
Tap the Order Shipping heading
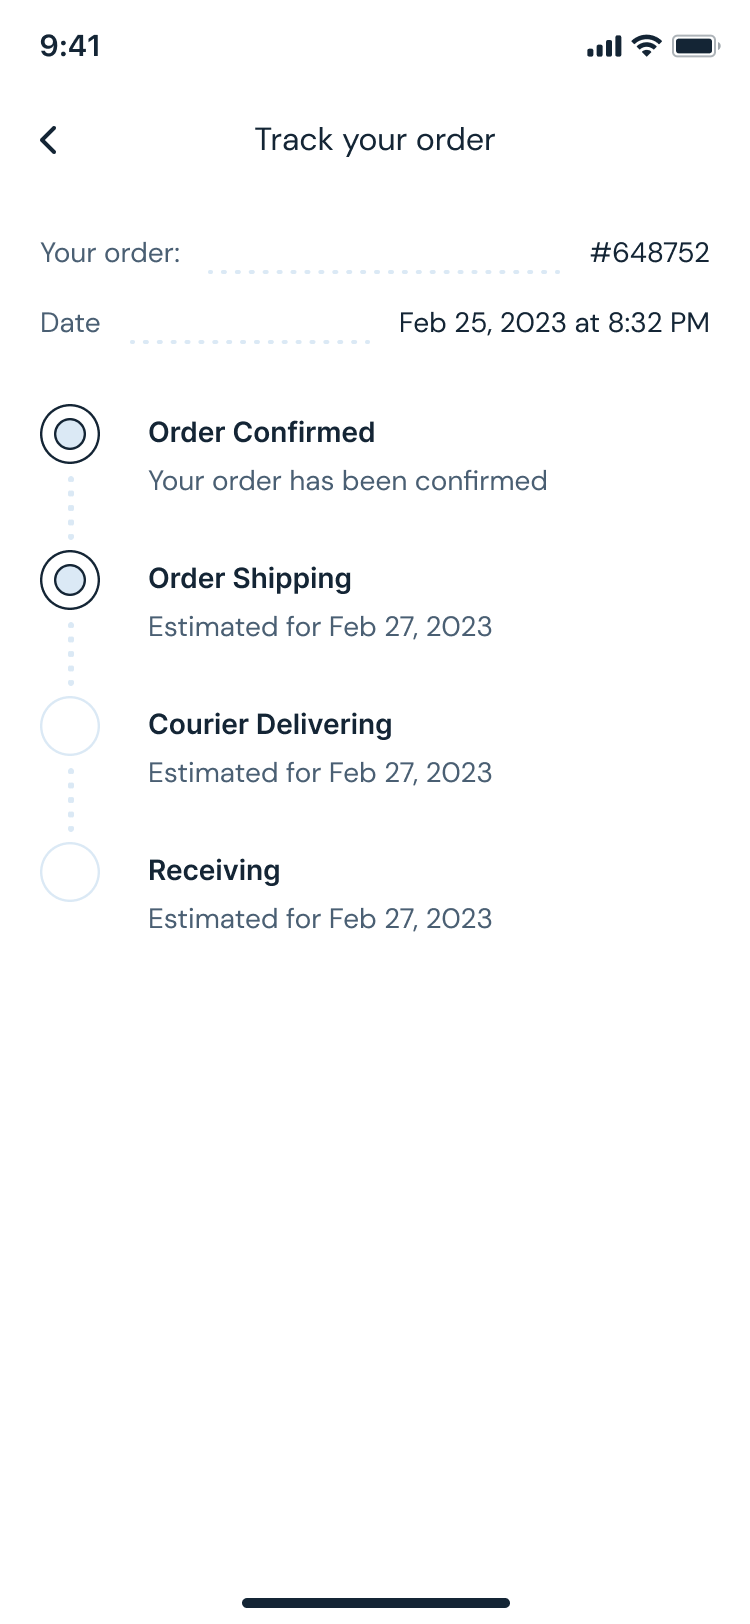(250, 578)
